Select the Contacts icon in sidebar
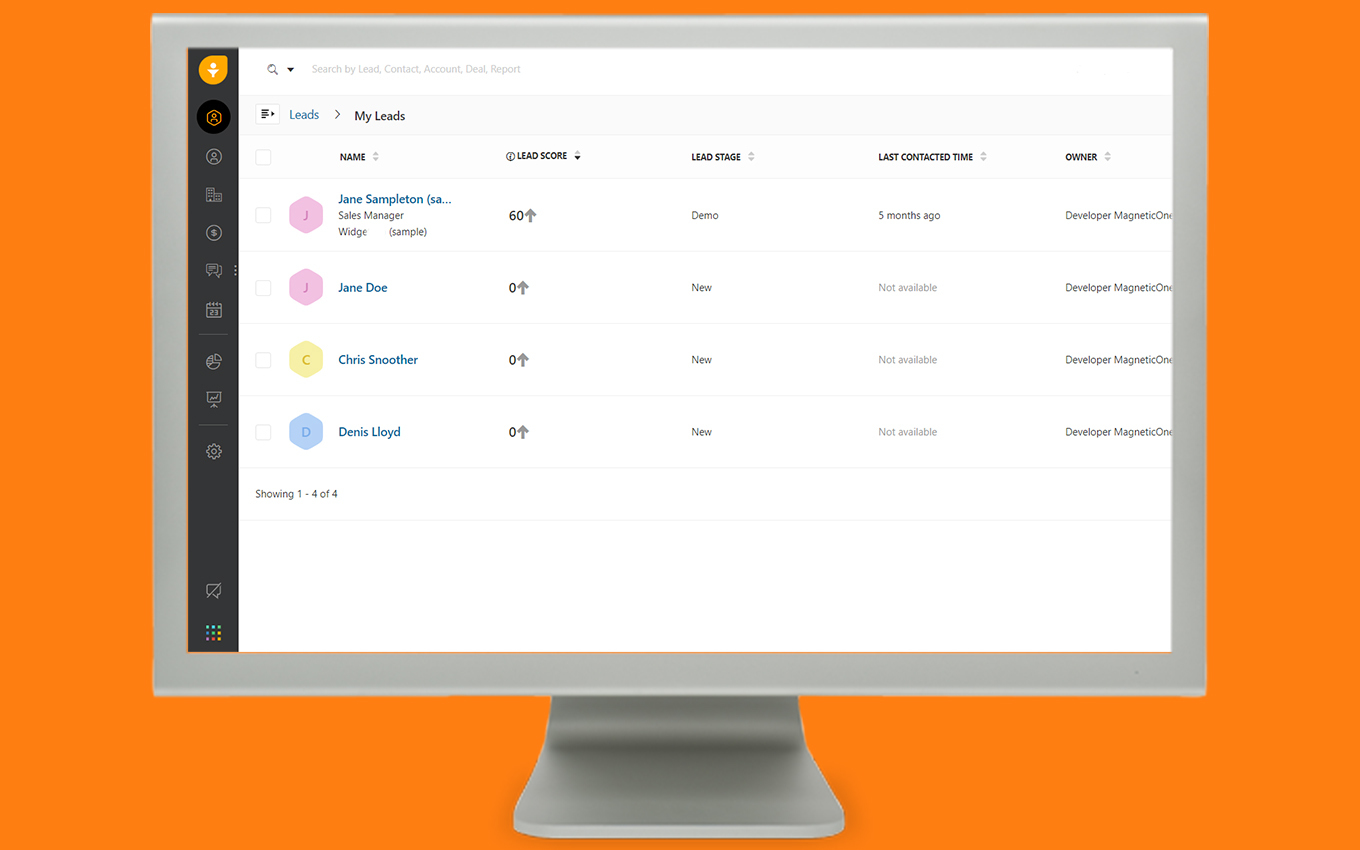 [x=213, y=156]
